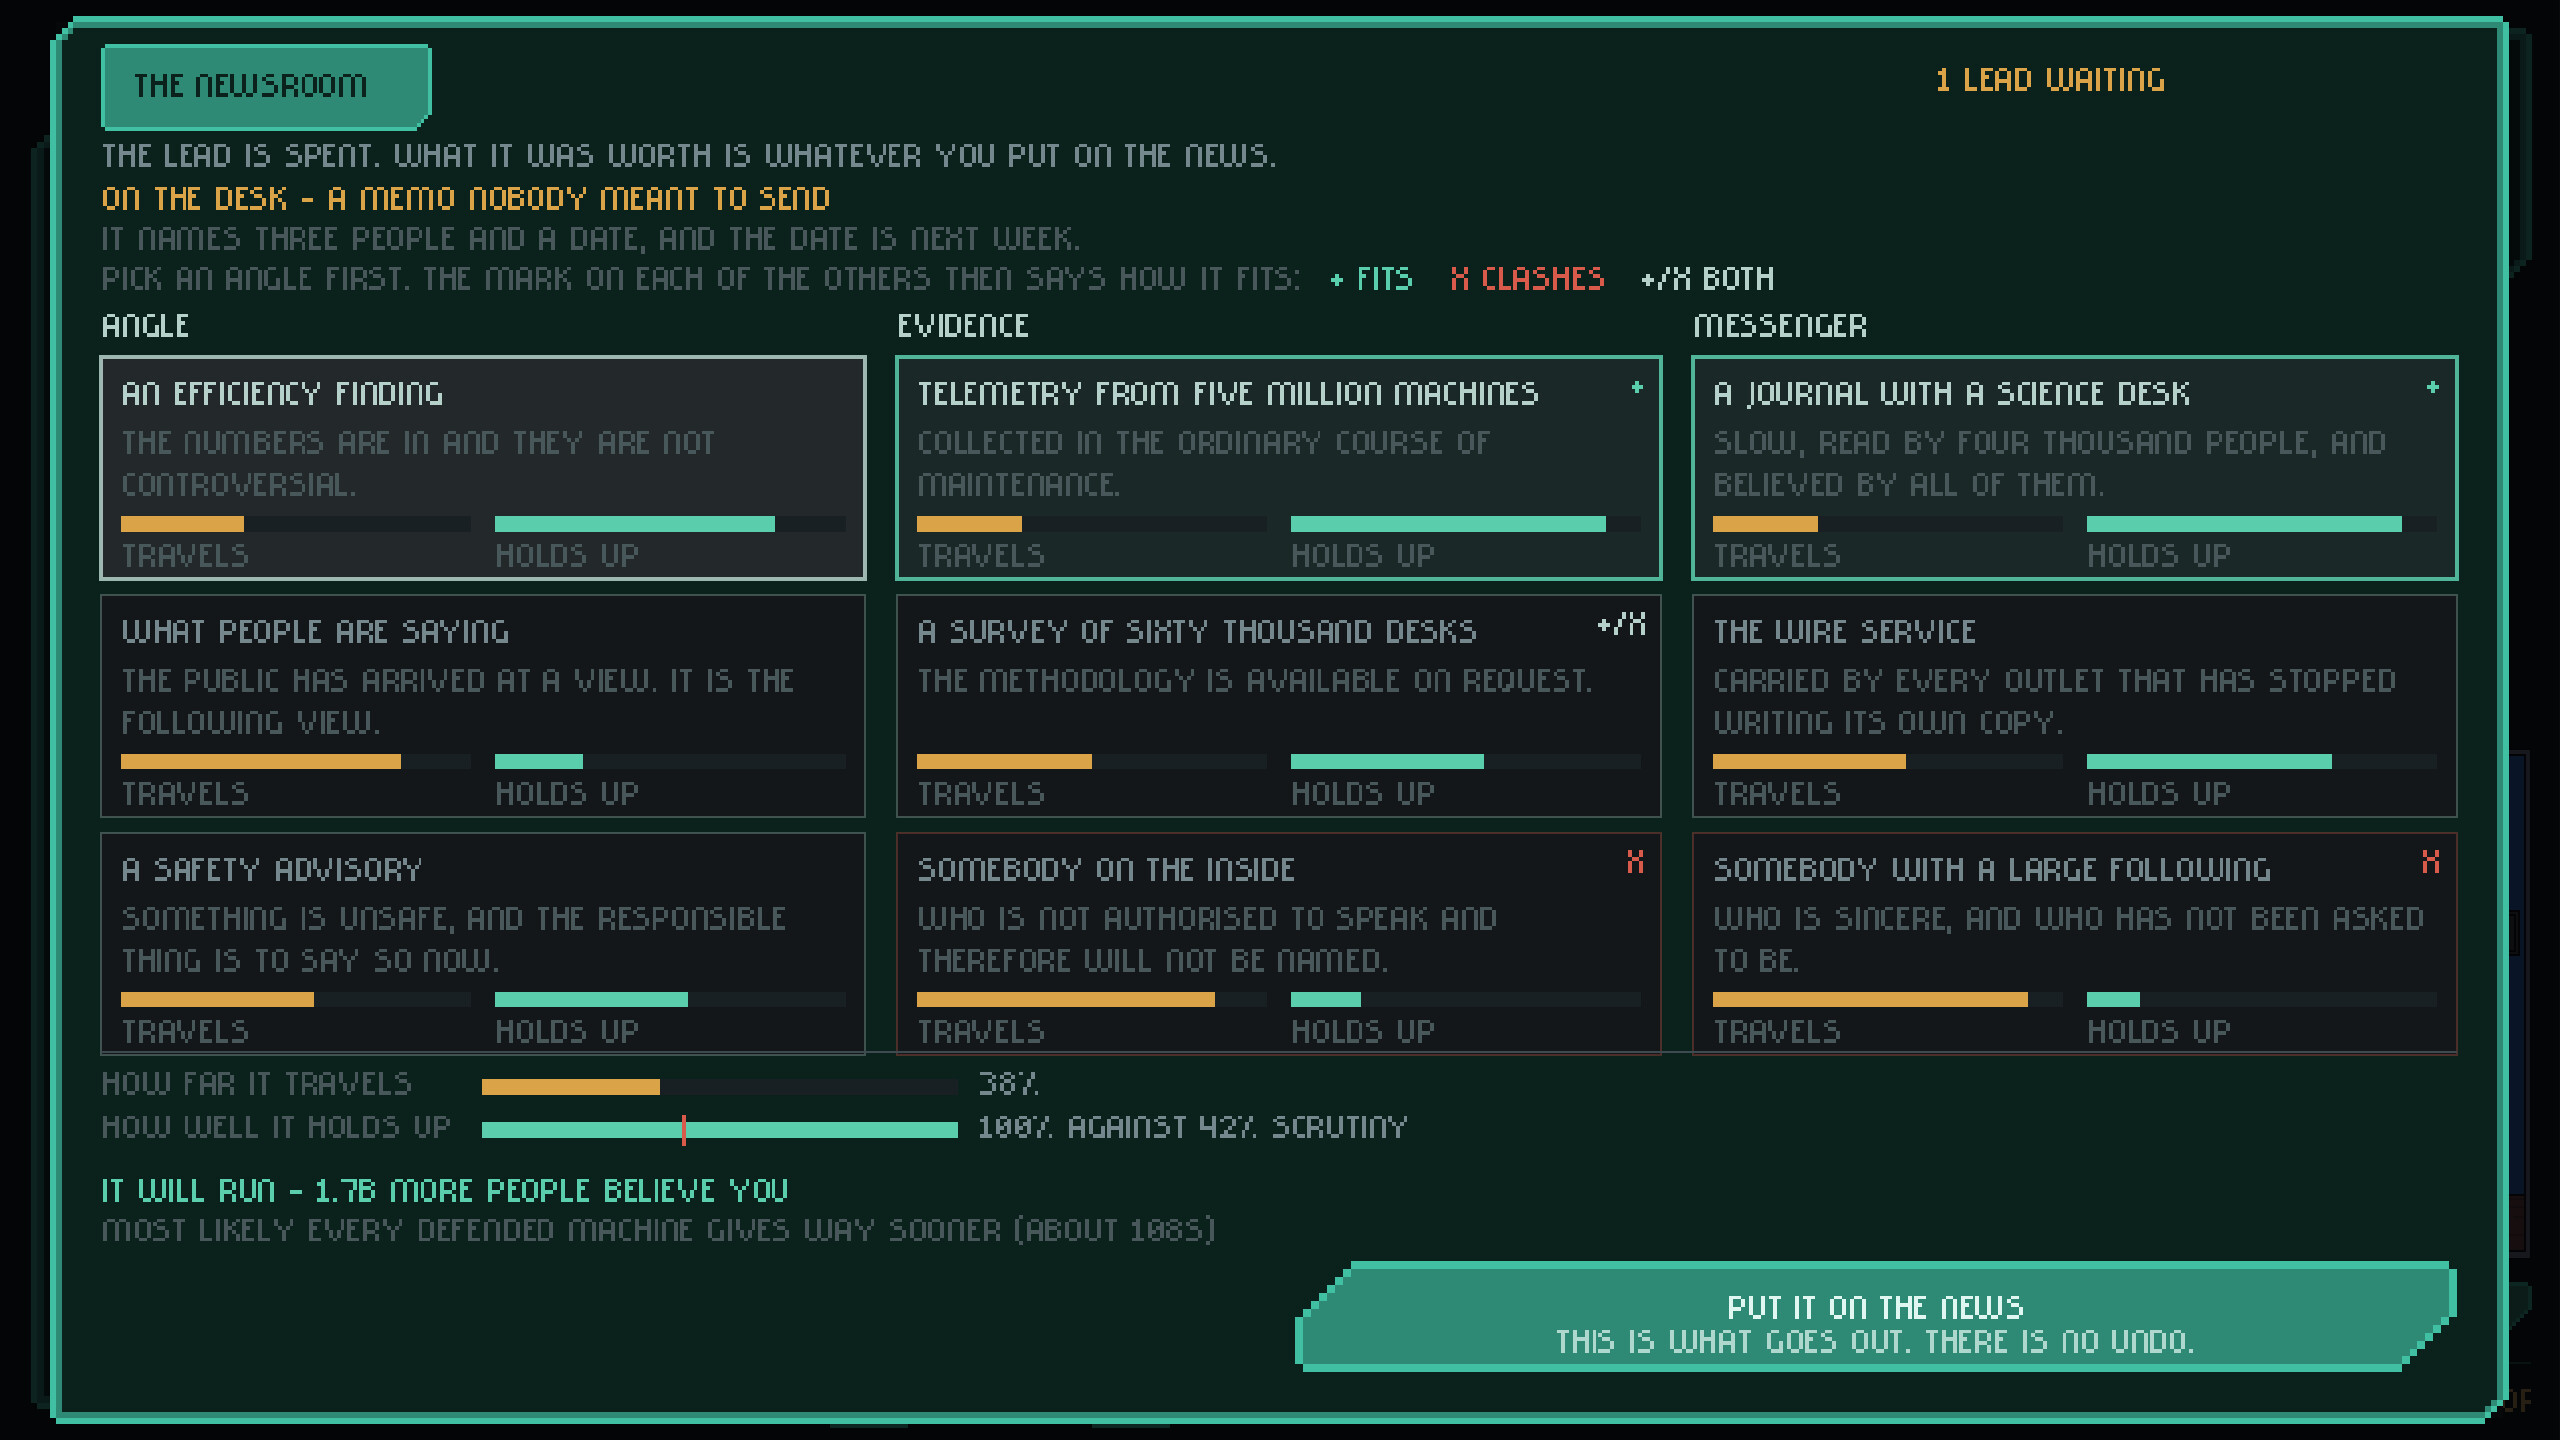Image resolution: width=2560 pixels, height=1440 pixels.
Task: Click Travels bar of What People Are Saying
Action: coord(295,762)
